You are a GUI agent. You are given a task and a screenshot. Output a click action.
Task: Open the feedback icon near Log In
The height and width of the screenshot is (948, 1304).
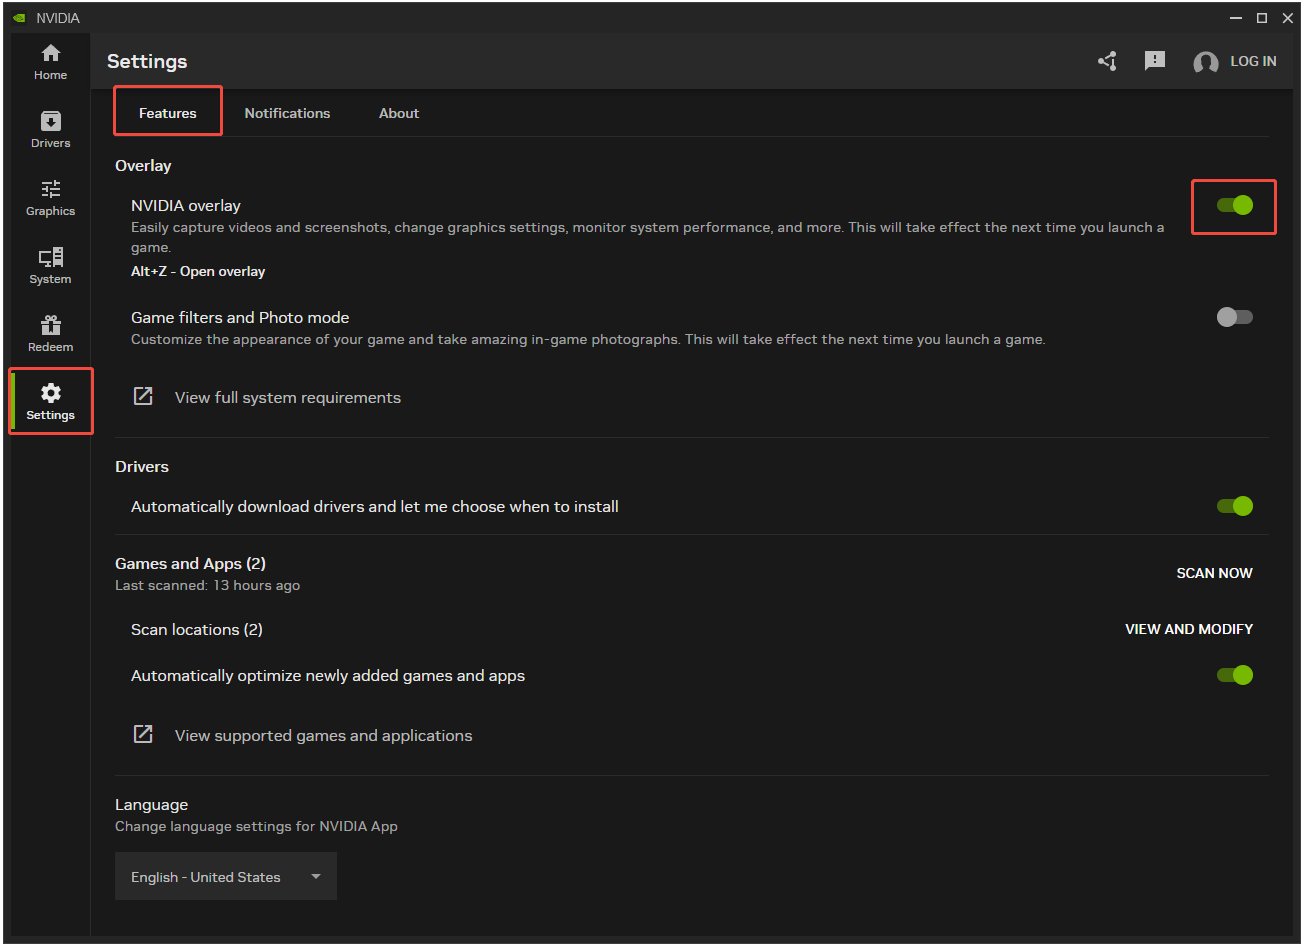point(1155,61)
